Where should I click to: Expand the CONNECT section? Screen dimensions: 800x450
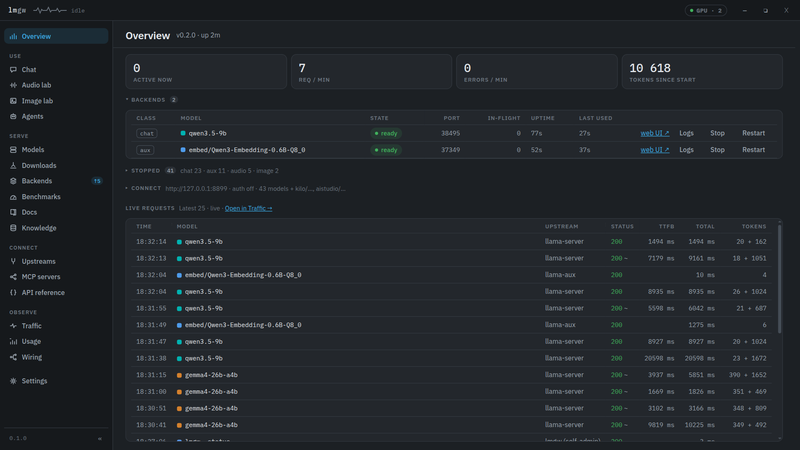143,188
